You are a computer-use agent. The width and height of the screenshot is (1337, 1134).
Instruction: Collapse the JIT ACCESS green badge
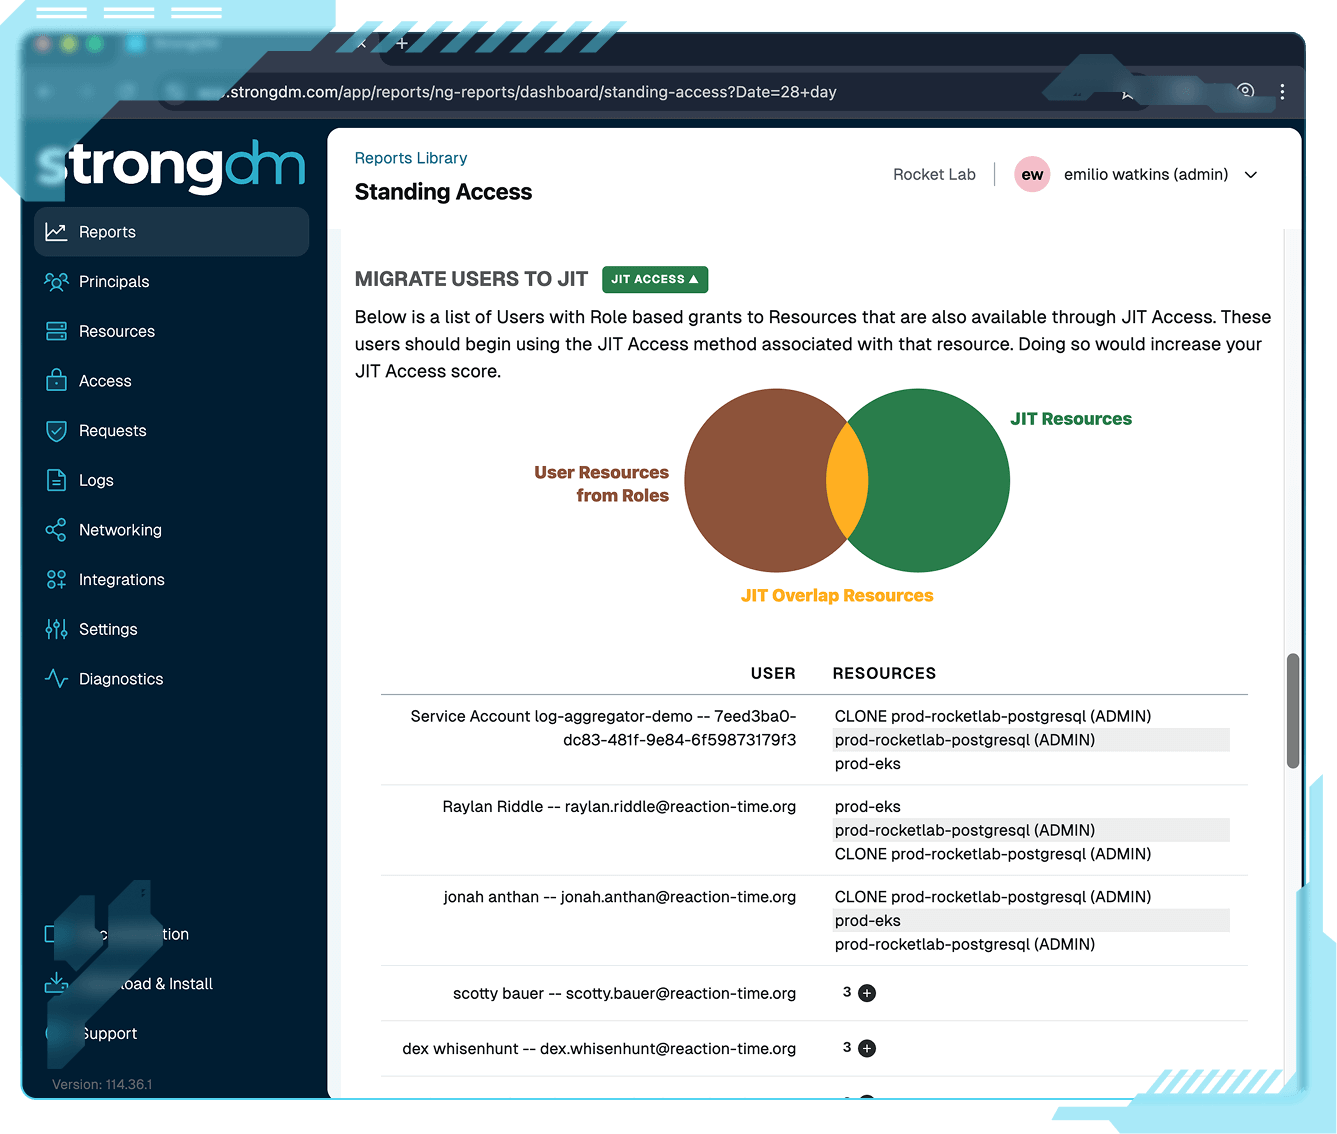[655, 280]
